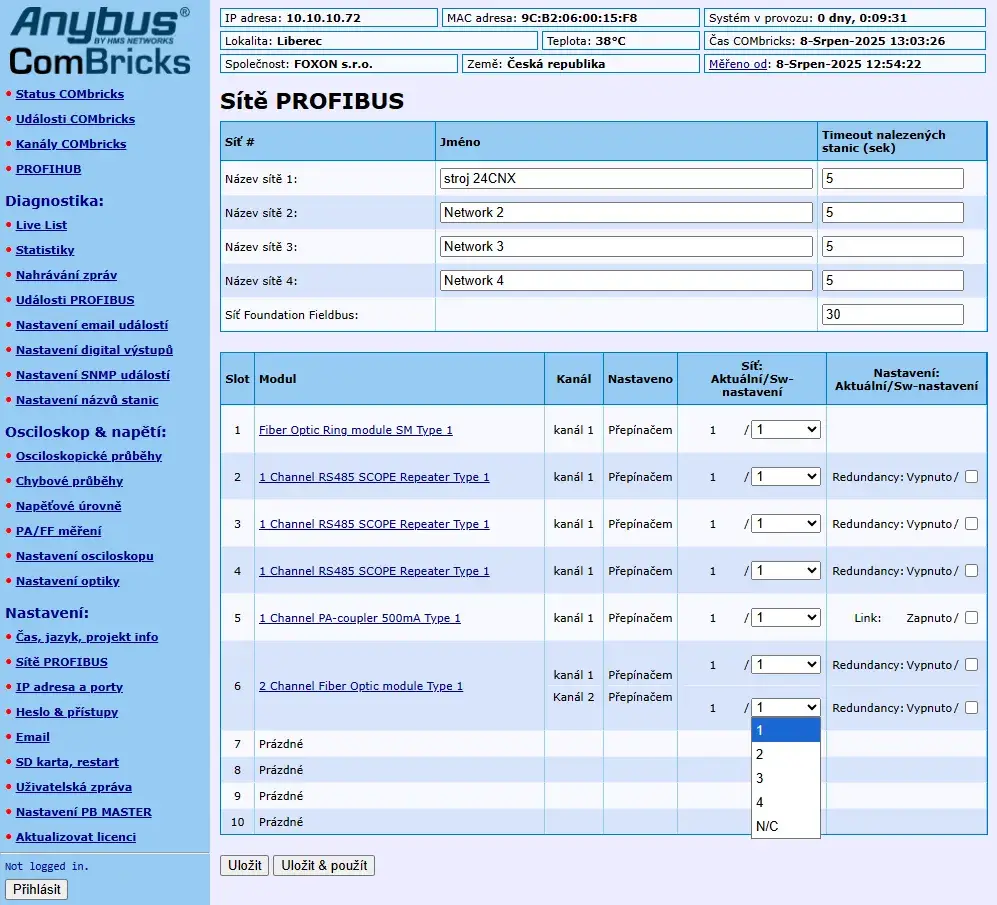Open network dropdown for Fiber Optic Ring slot 1
The width and height of the screenshot is (997, 905).
785,429
